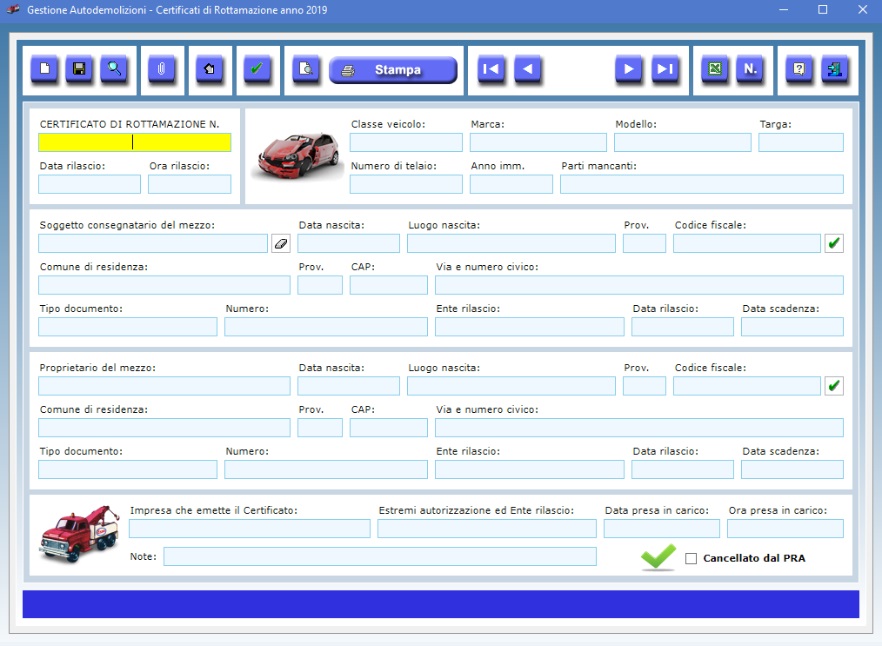
Task: Click proprietario Comune di residenza field
Action: (x=164, y=428)
